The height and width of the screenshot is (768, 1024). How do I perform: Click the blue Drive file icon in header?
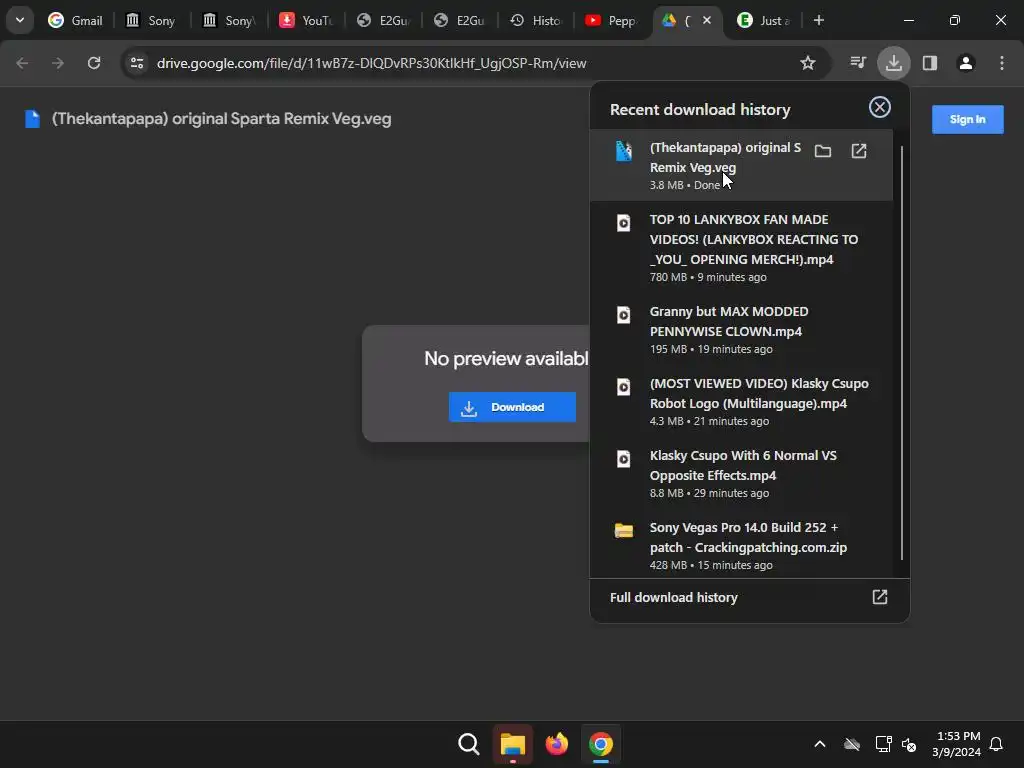tap(32, 119)
